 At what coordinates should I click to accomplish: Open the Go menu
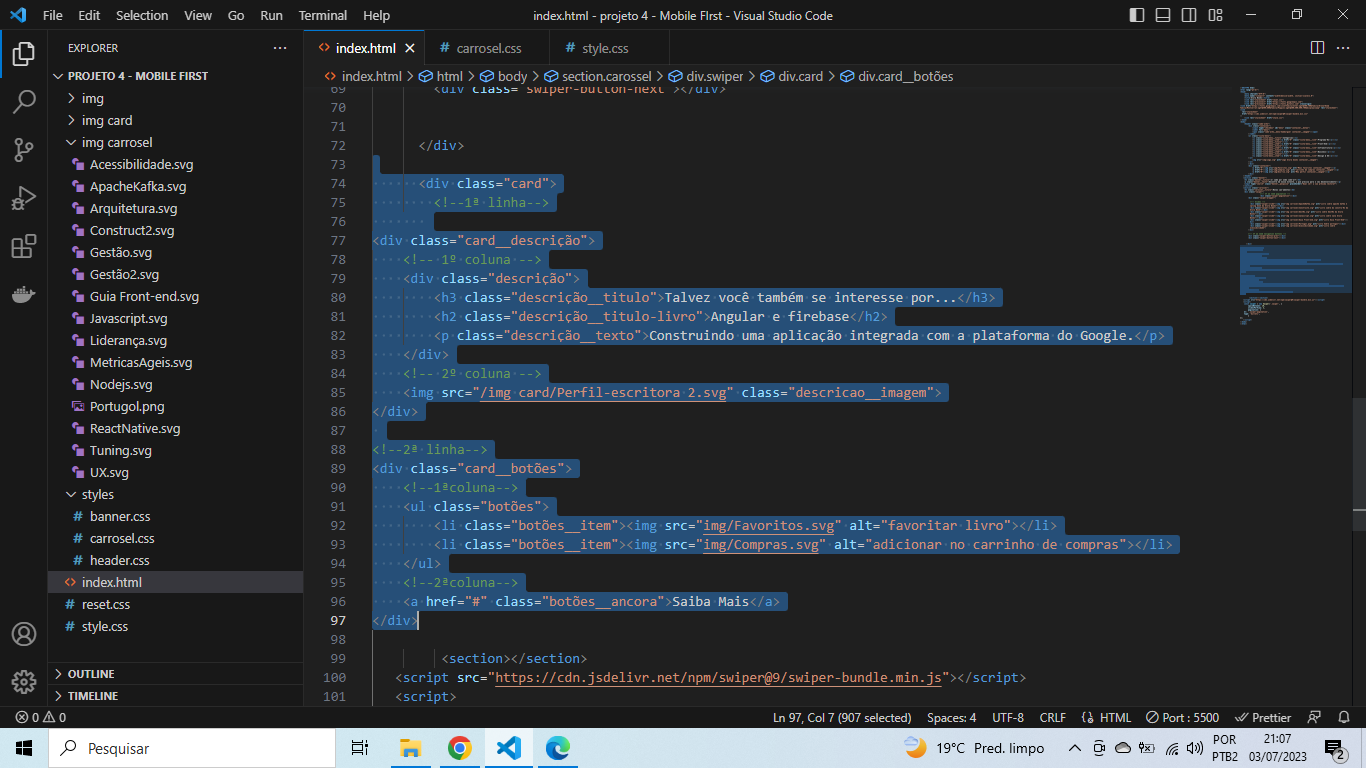tap(236, 15)
